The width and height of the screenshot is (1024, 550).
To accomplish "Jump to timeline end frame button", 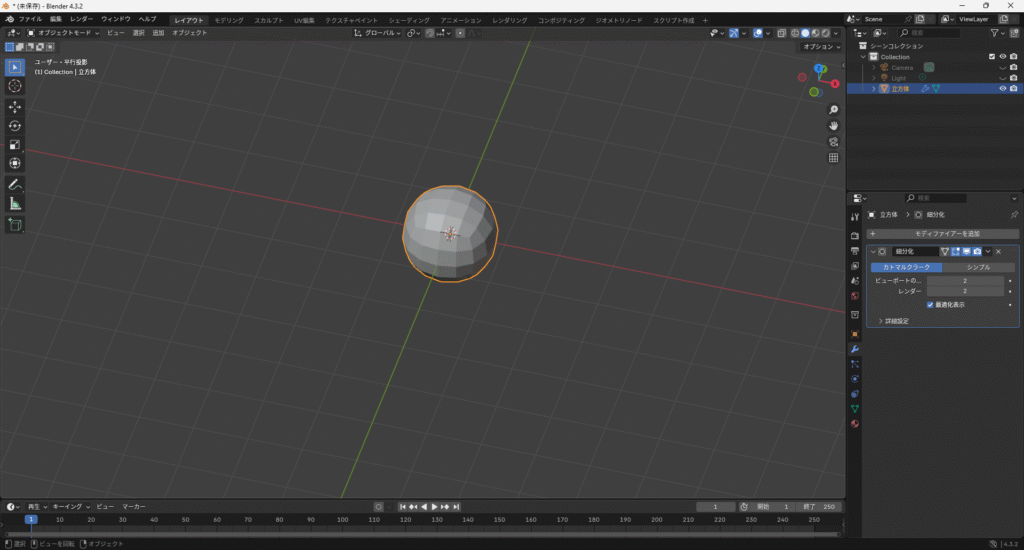I will pyautogui.click(x=456, y=507).
